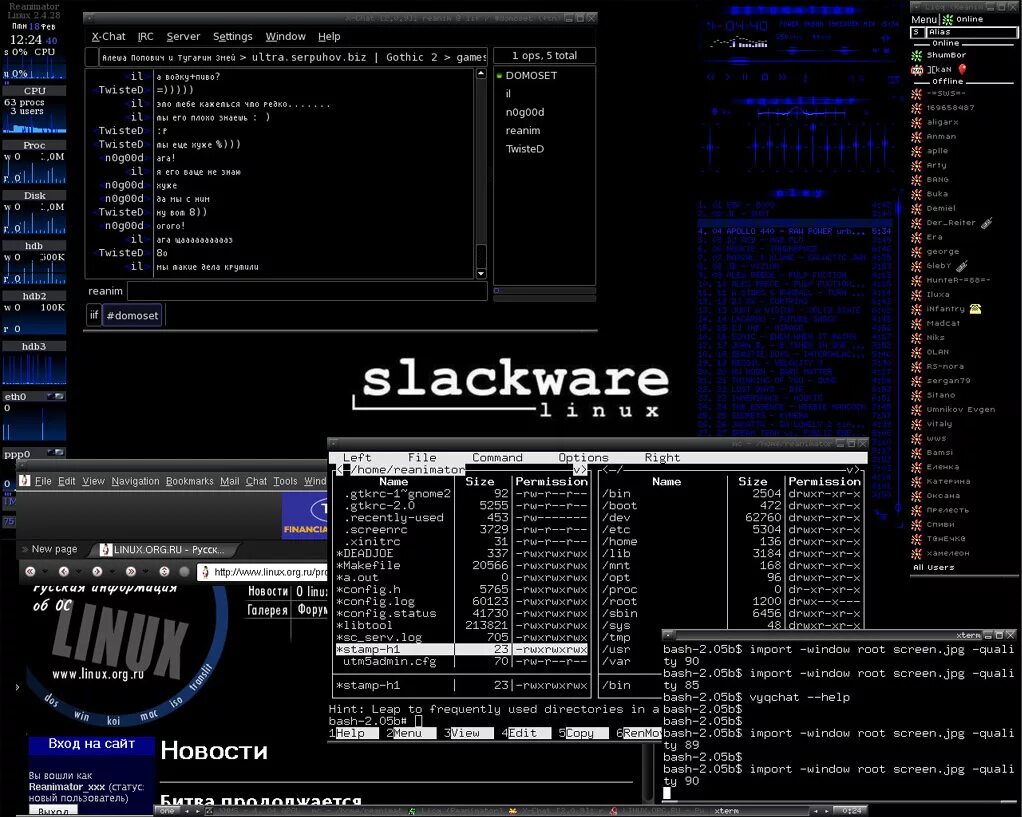Image resolution: width=1022 pixels, height=817 pixels.
Task: Click the grey stop button in Opera toolbar
Action: click(184, 571)
